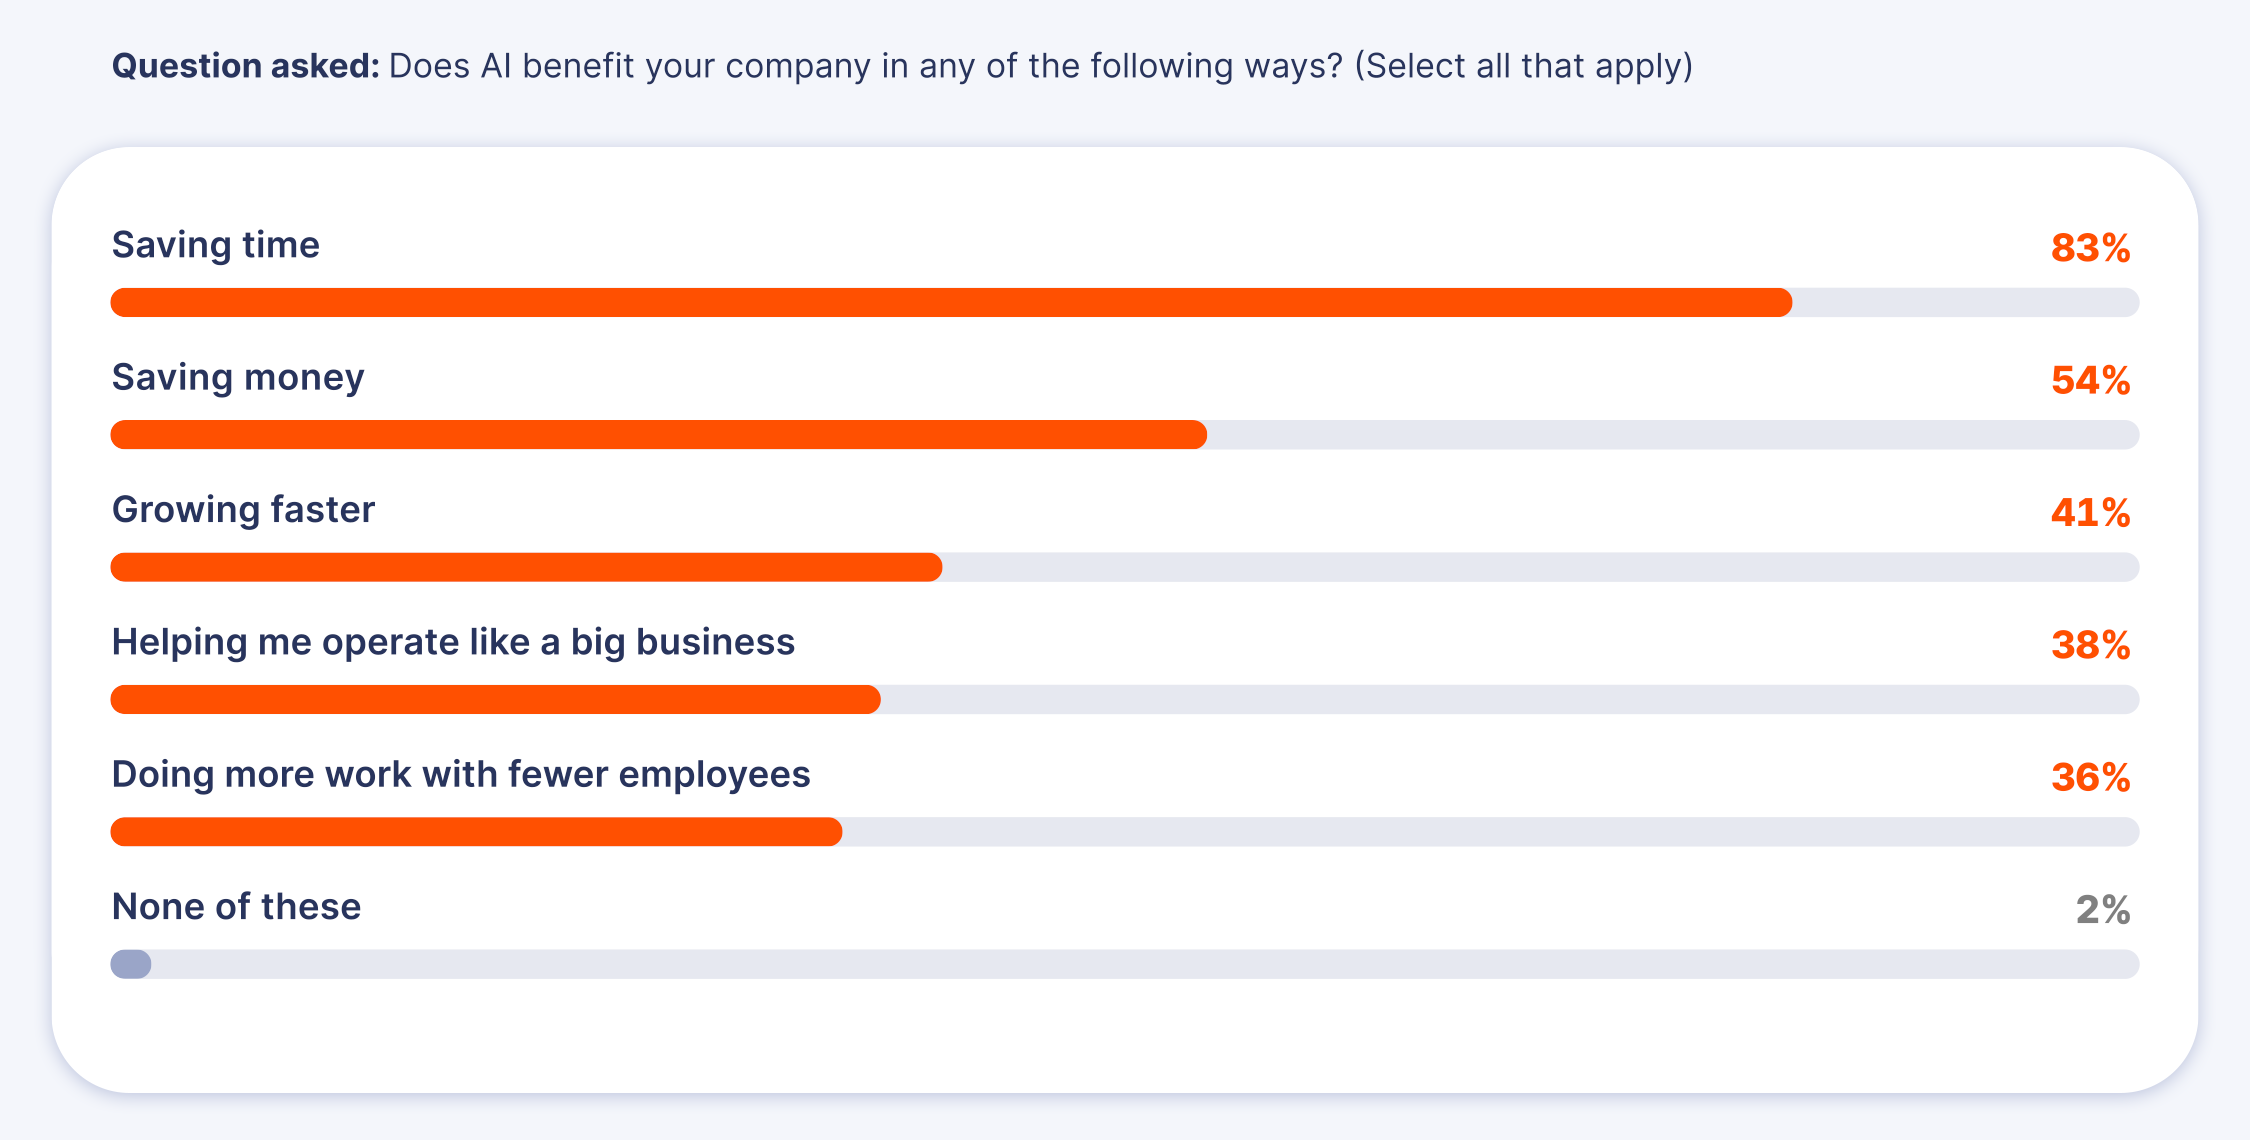The width and height of the screenshot is (2250, 1140).
Task: Click the gray 2% percentage value
Action: 2102,910
